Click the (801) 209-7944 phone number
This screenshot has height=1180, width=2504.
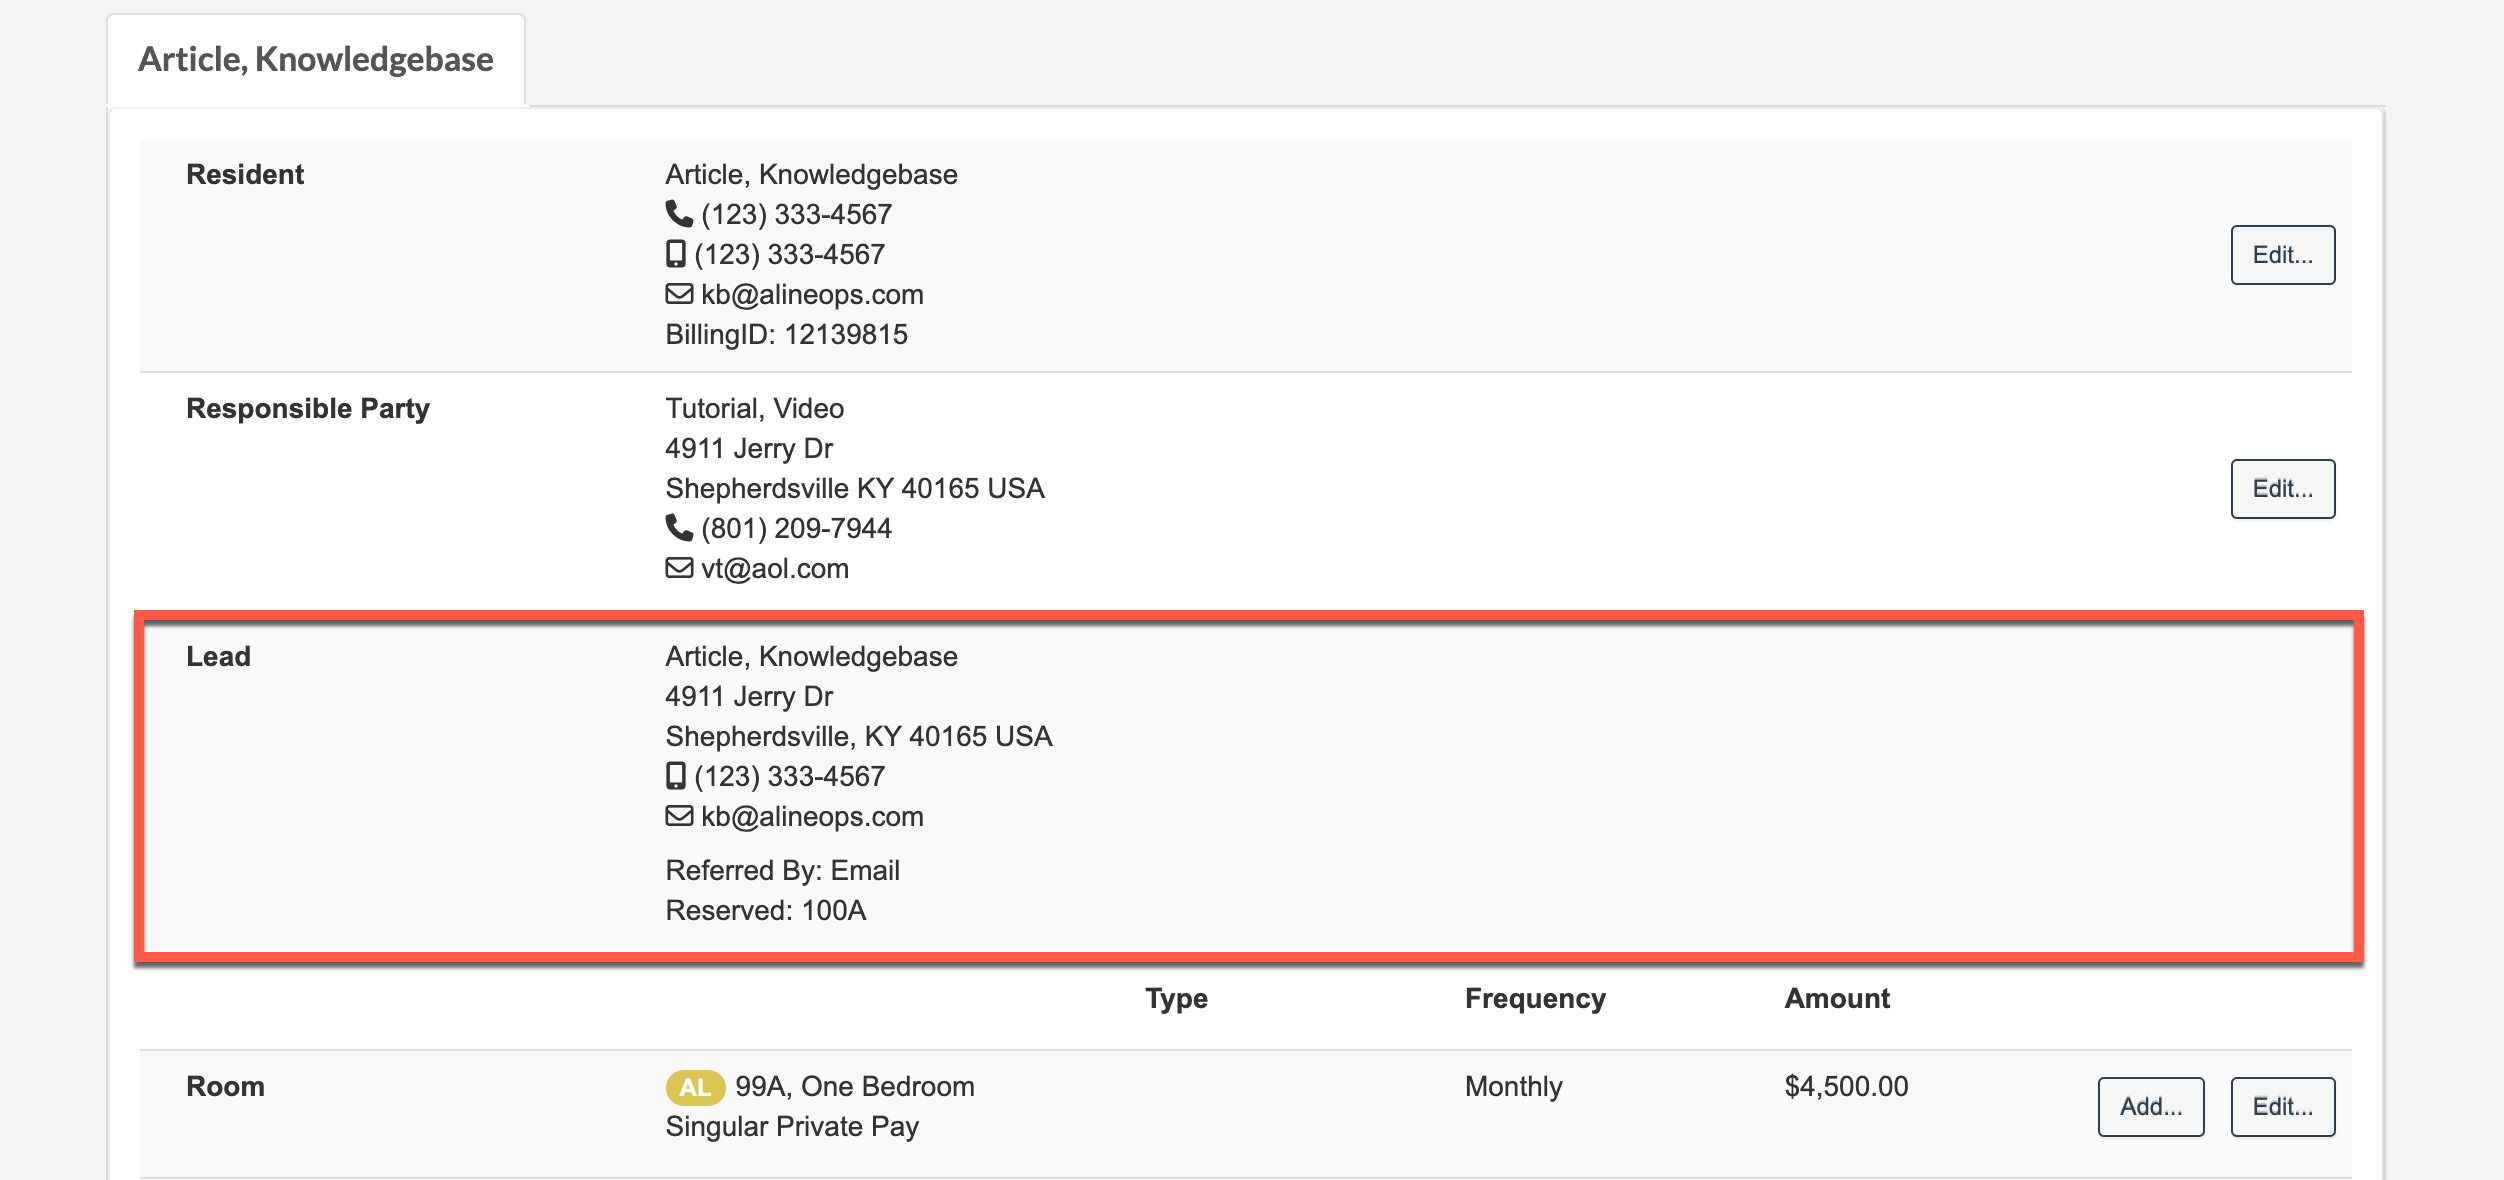point(796,528)
